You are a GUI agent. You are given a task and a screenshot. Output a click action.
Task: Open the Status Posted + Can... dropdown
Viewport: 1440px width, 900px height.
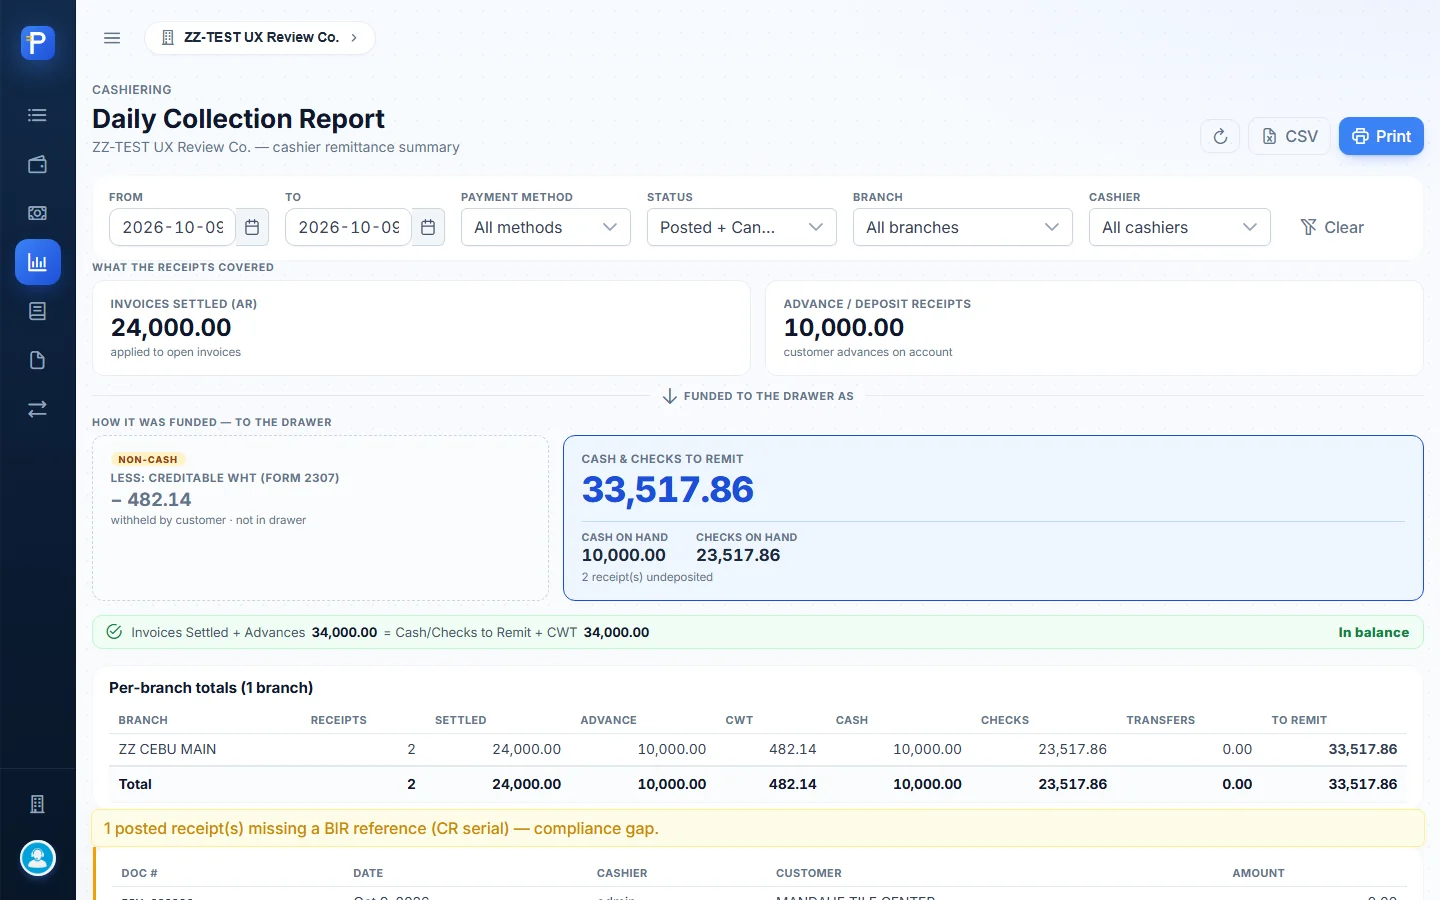[741, 227]
